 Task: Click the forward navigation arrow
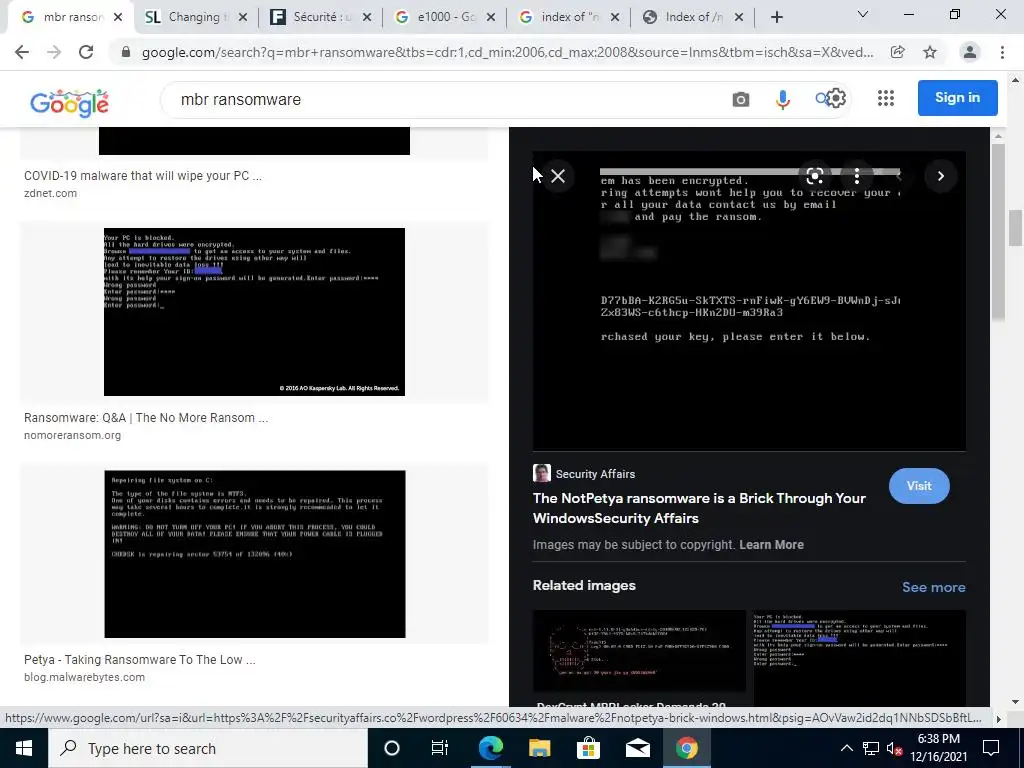[54, 52]
